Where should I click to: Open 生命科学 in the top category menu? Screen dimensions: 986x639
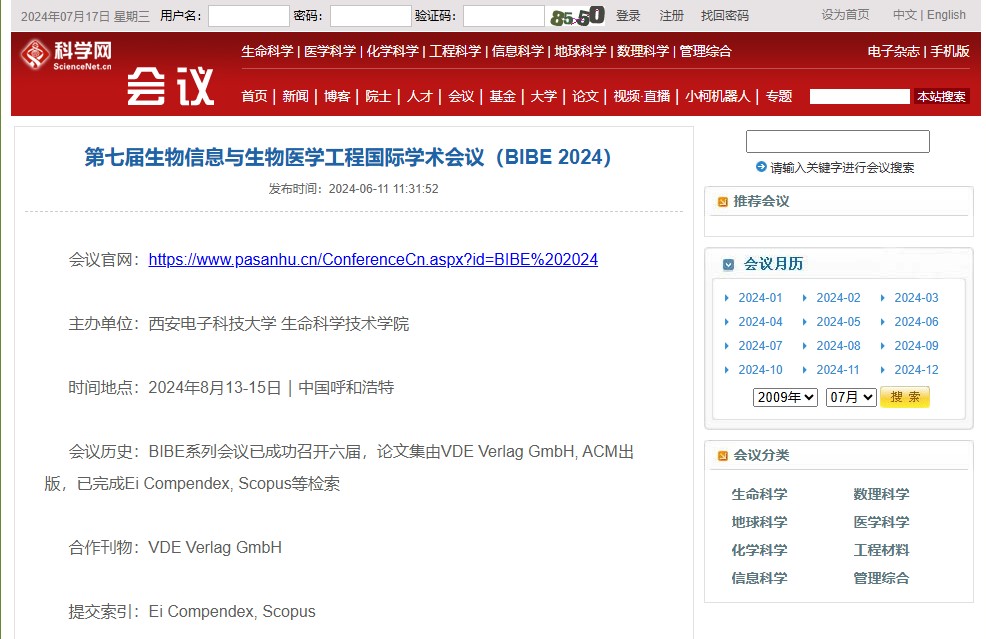coord(267,51)
